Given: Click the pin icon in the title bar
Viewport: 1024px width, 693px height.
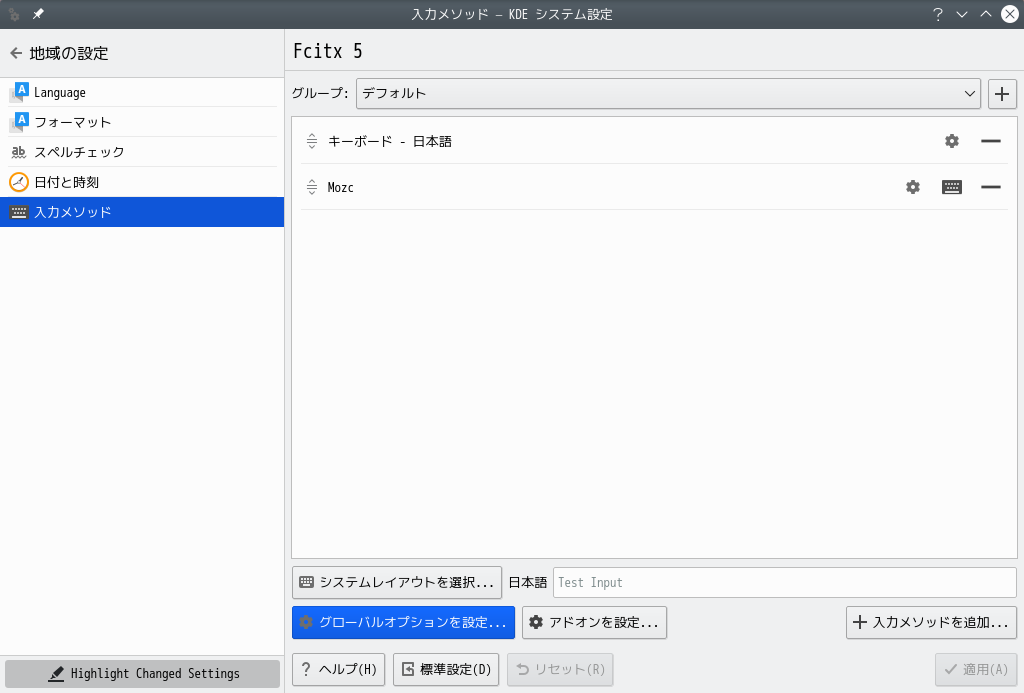Looking at the screenshot, I should pyautogui.click(x=38, y=14).
